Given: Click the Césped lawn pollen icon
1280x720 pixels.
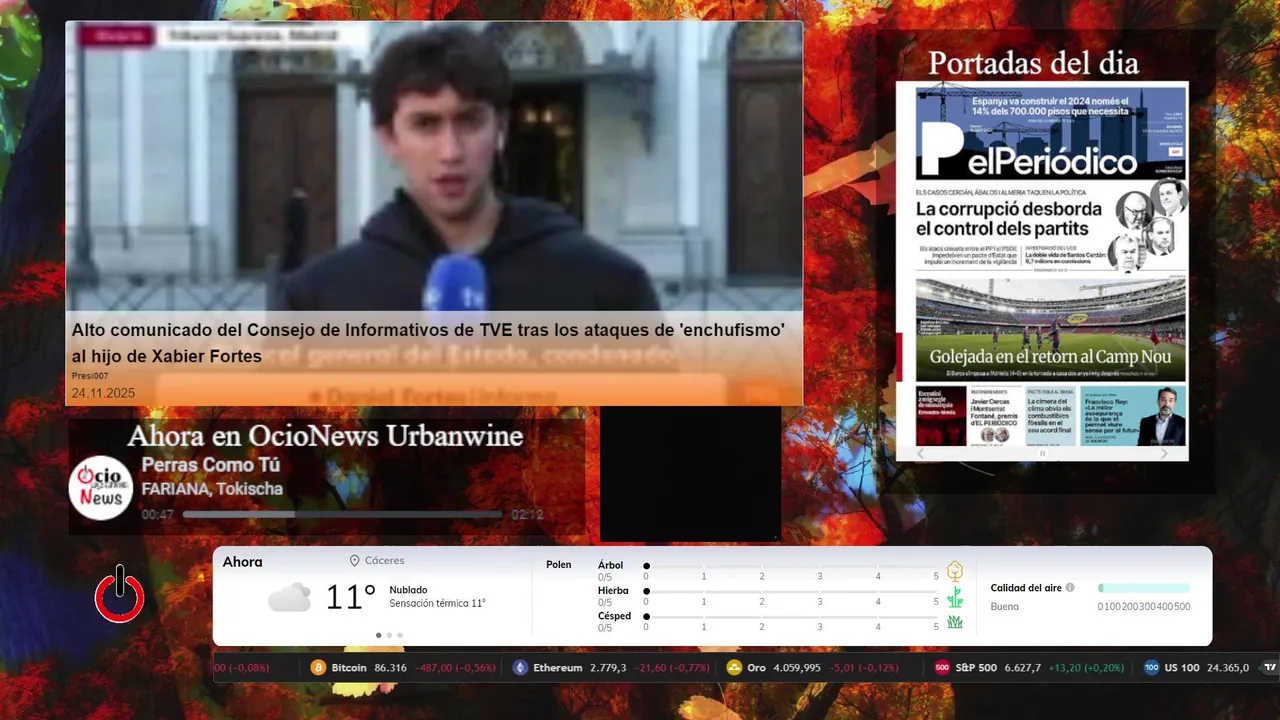Looking at the screenshot, I should [955, 622].
